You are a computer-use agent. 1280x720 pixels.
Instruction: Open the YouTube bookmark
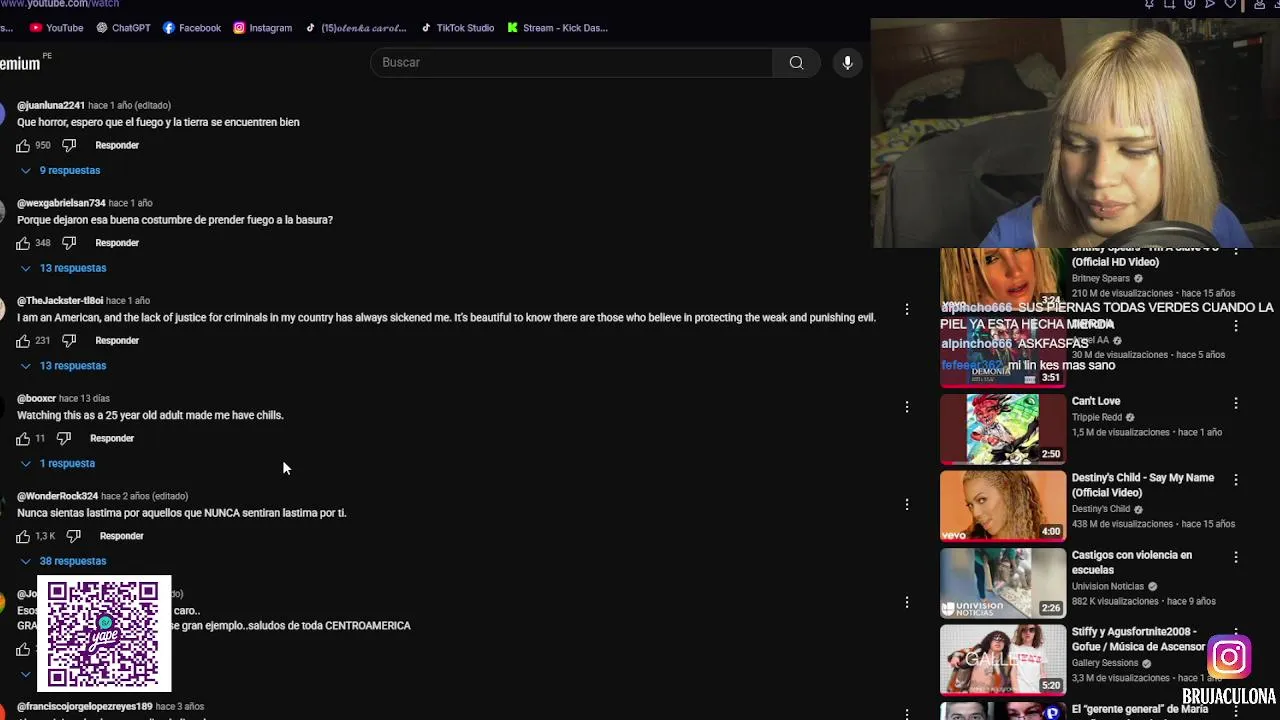(57, 28)
